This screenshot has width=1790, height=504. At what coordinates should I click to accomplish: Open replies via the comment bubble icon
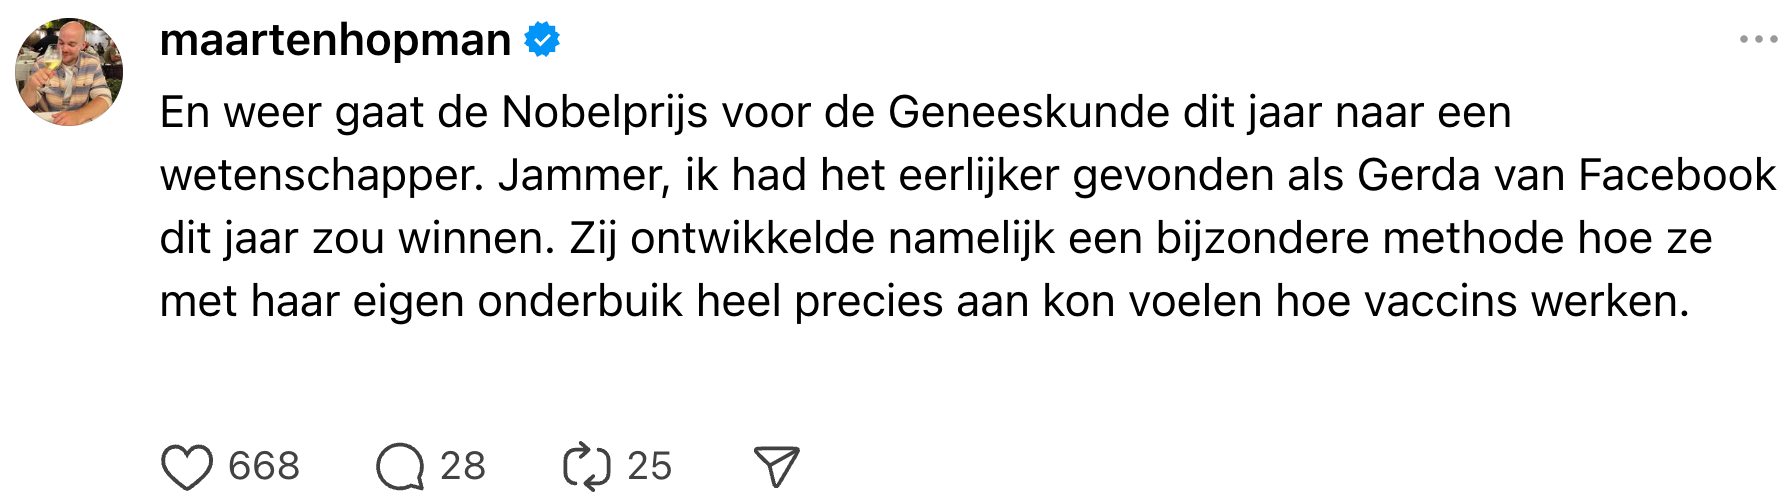(400, 467)
